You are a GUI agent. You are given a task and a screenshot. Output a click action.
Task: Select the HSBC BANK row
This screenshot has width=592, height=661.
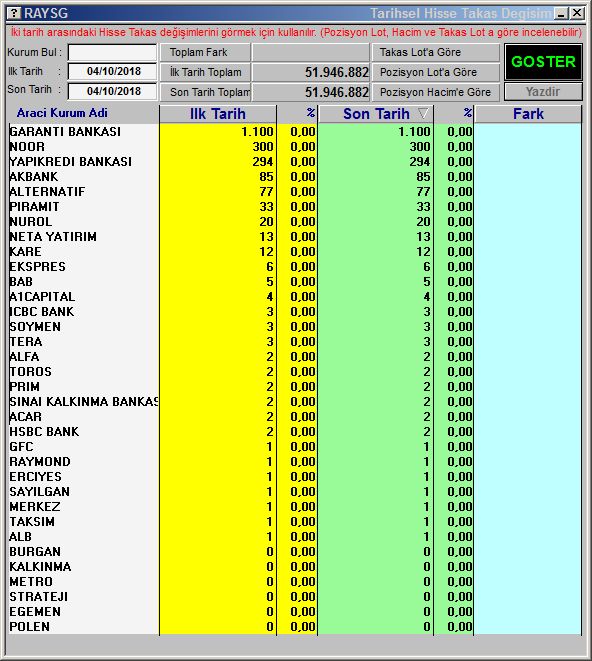pyautogui.click(x=295, y=432)
